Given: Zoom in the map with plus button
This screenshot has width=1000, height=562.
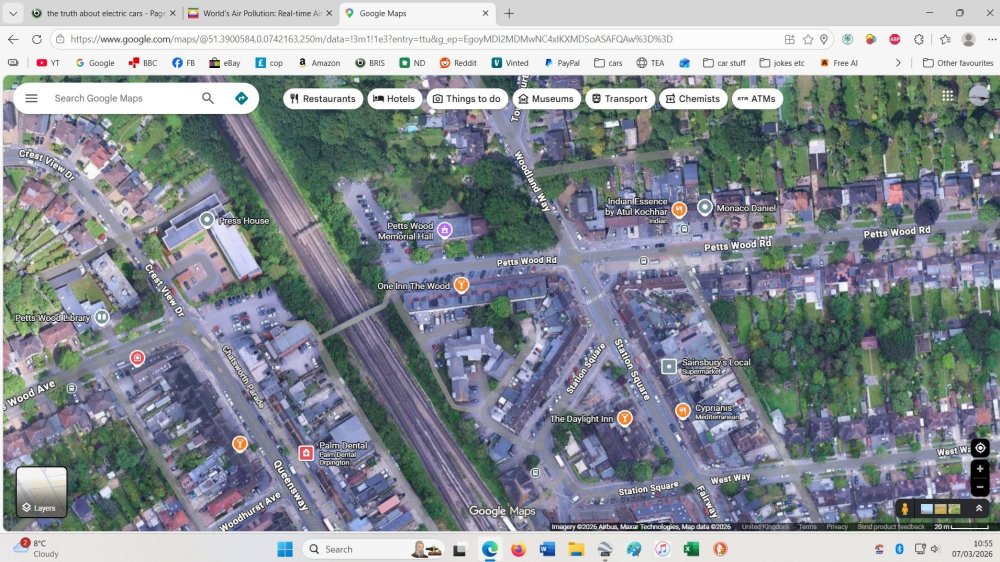Looking at the screenshot, I should click(980, 469).
